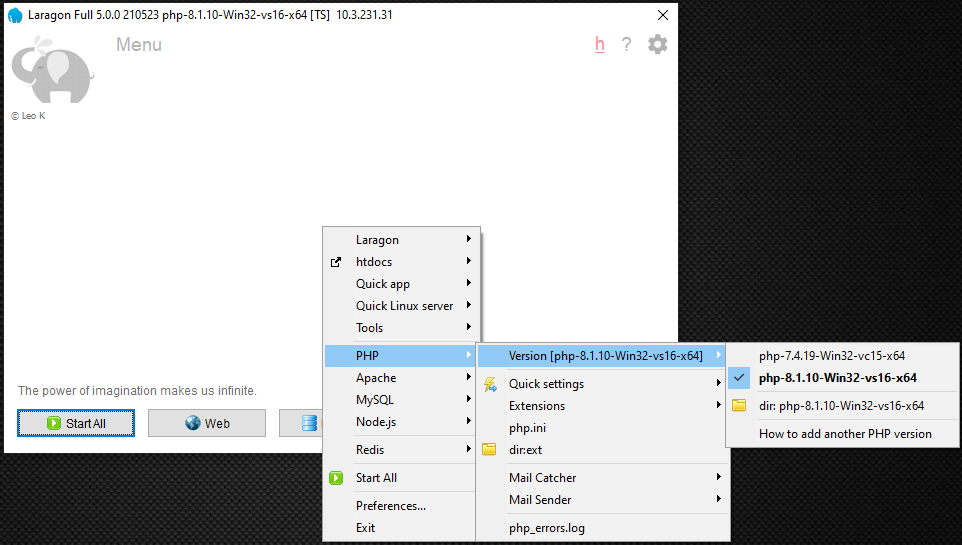Open Extensions in PHP submenu
Viewport: 962px width, 545px height.
click(x=602, y=406)
